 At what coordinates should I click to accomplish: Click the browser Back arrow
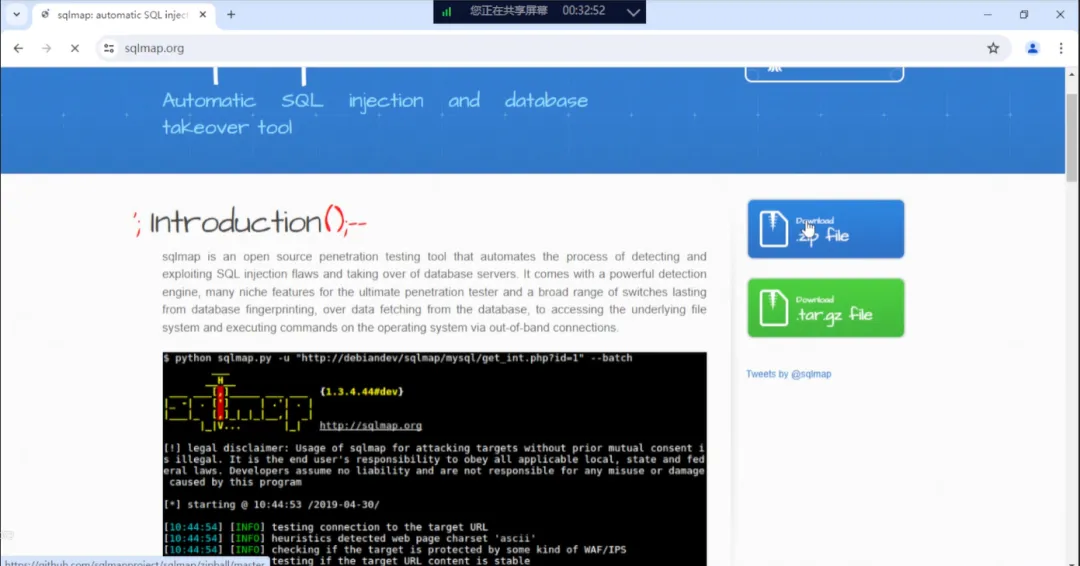click(19, 48)
